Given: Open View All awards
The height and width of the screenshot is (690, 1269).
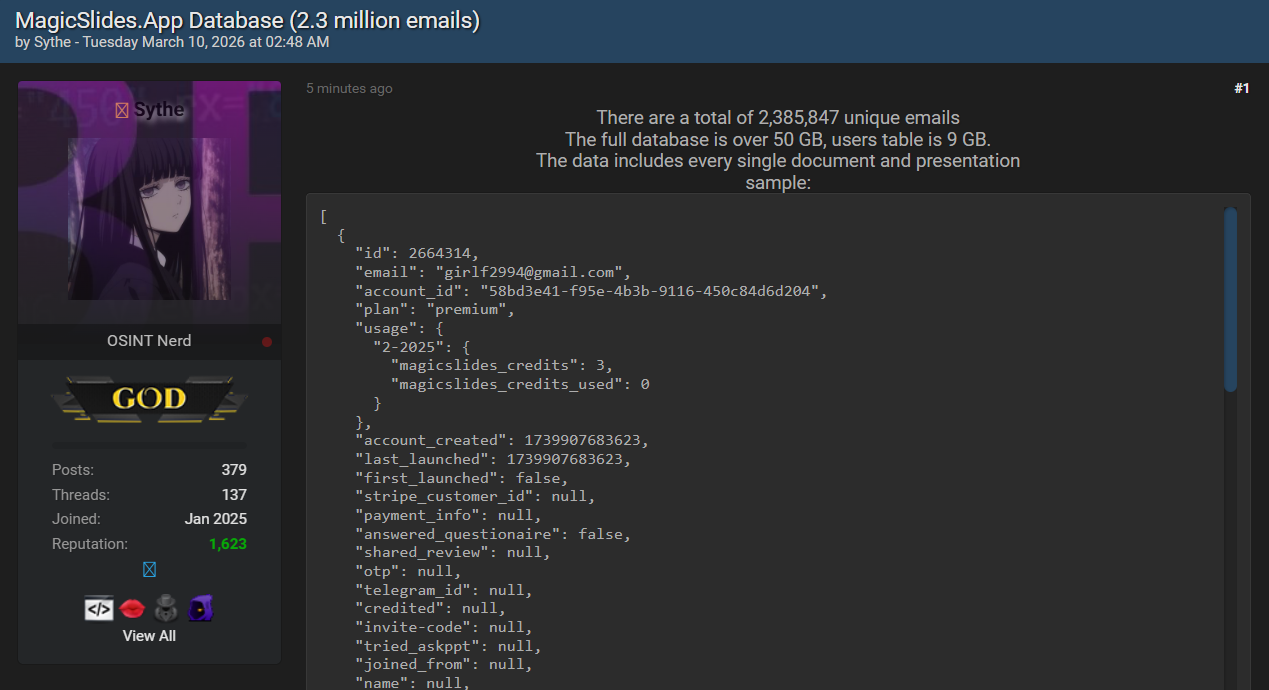Looking at the screenshot, I should (149, 636).
